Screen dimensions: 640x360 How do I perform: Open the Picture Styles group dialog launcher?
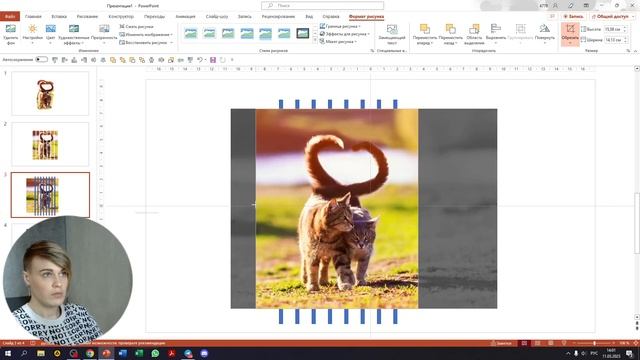click(372, 51)
